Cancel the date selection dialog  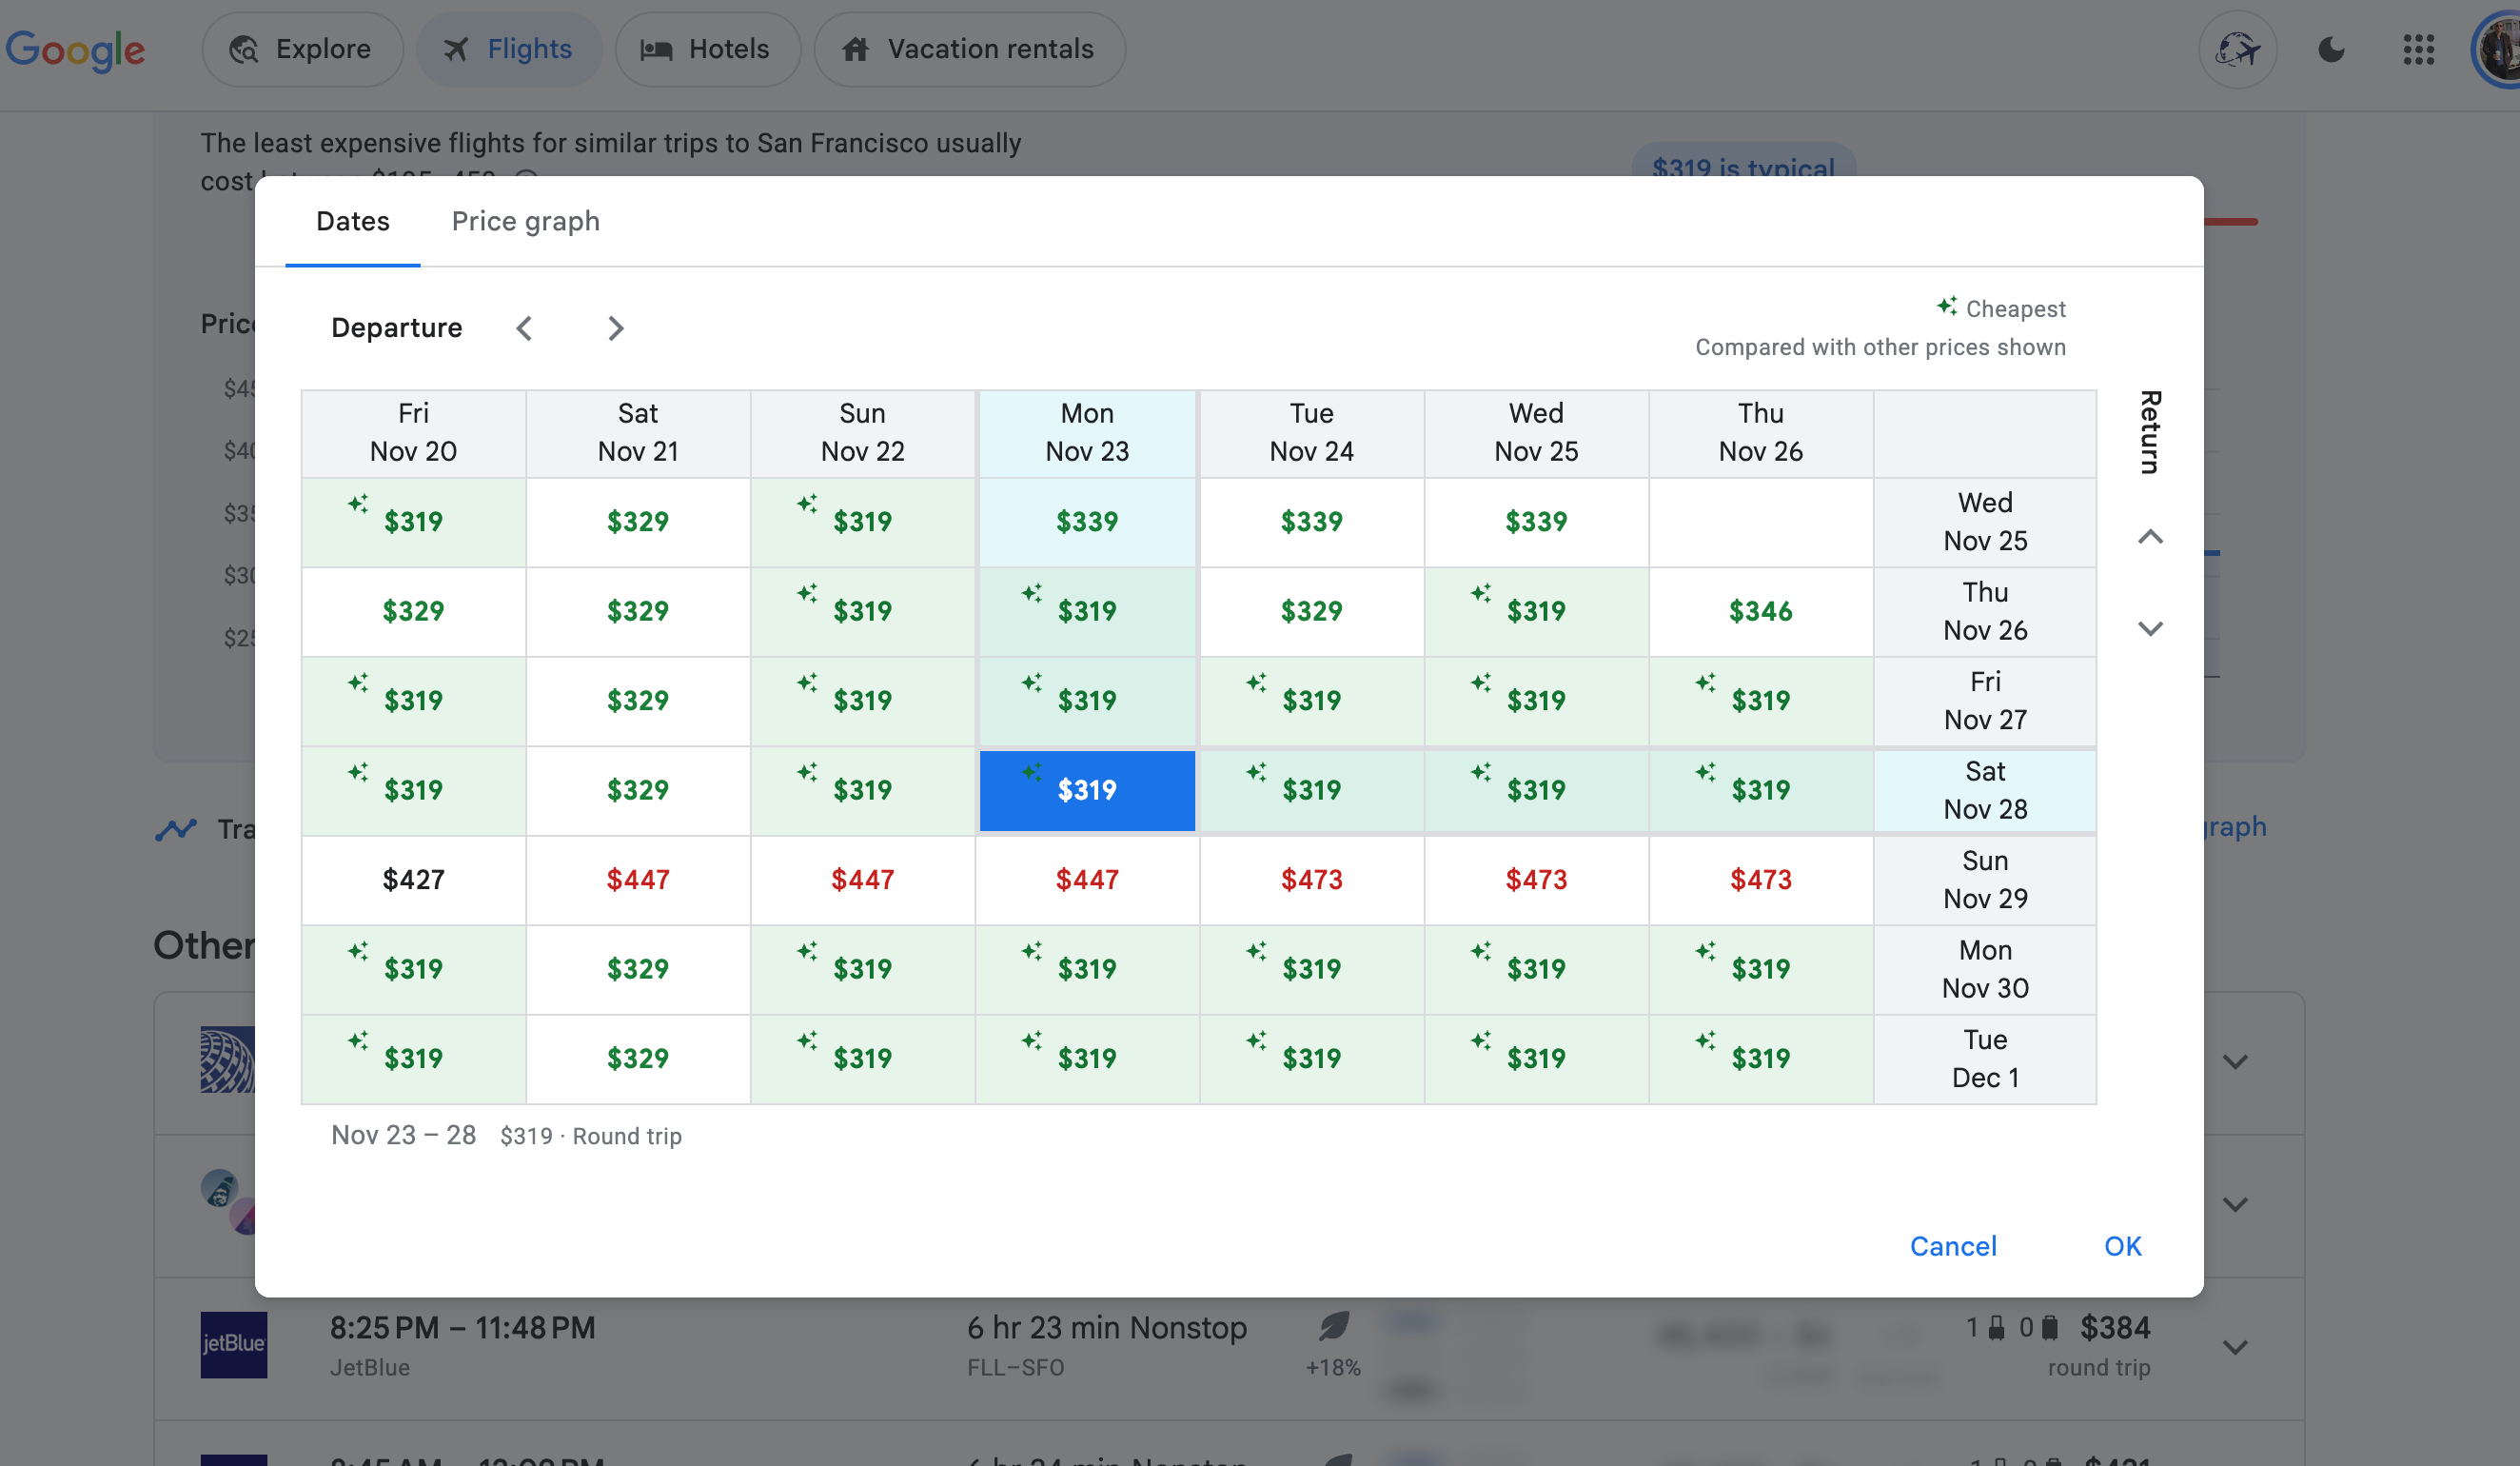[1953, 1246]
